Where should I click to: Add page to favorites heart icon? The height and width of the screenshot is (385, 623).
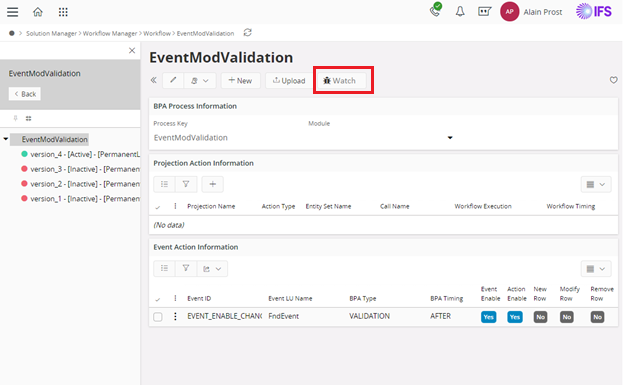(613, 80)
